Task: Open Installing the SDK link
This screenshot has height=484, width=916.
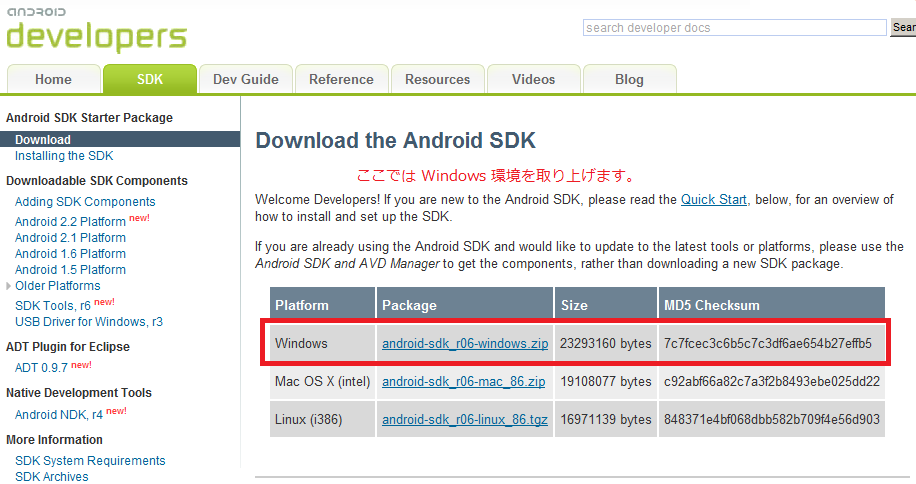Action: (64, 156)
